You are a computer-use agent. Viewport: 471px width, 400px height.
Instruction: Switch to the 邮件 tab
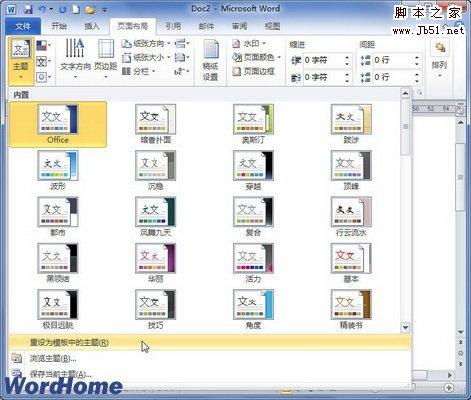click(206, 26)
